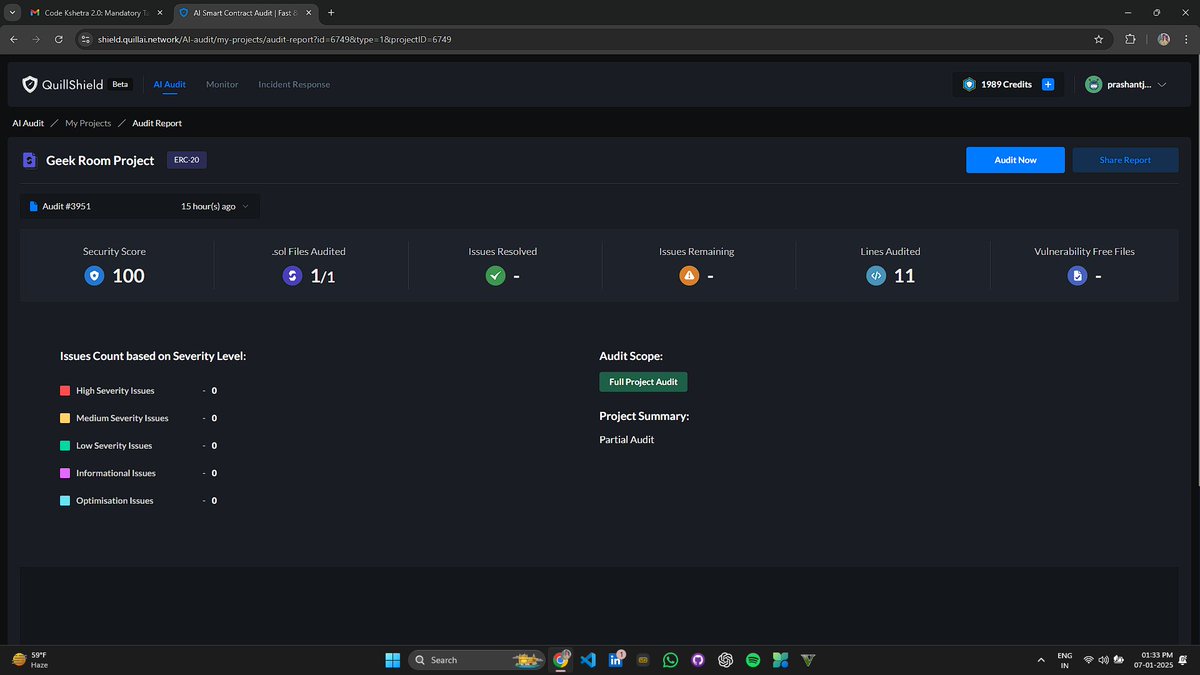The width and height of the screenshot is (1200, 675).
Task: Open the Windows Start menu
Action: 392,659
